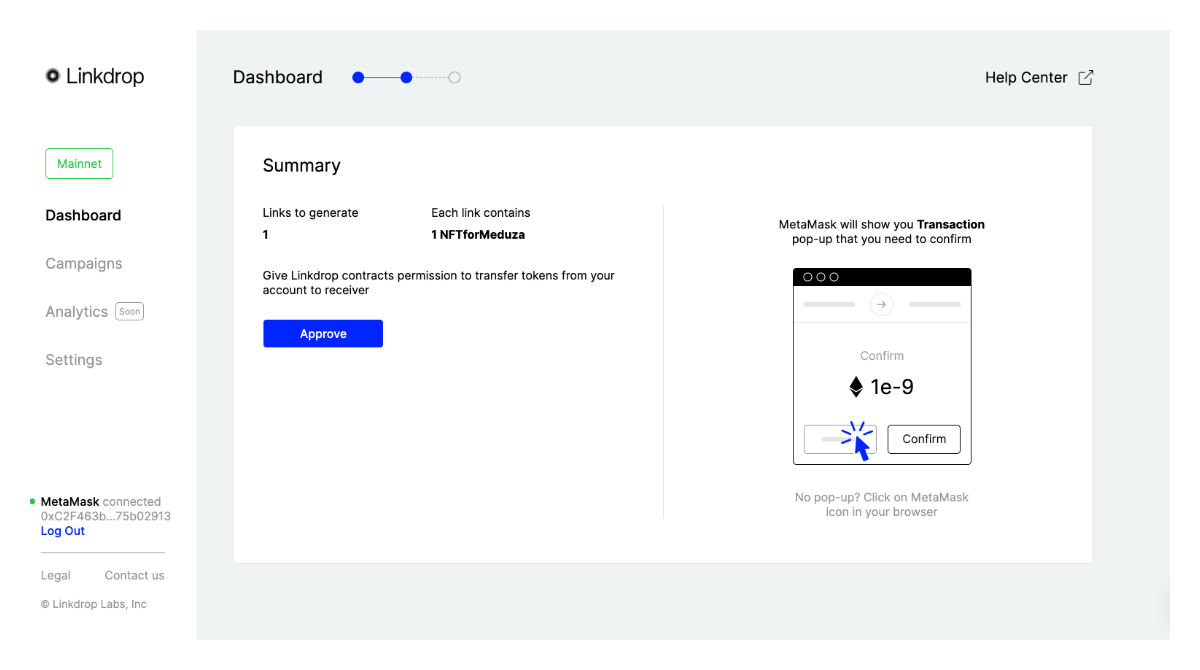Viewport: 1200px width, 670px height.
Task: Click No pop-up hint text
Action: coord(882,504)
